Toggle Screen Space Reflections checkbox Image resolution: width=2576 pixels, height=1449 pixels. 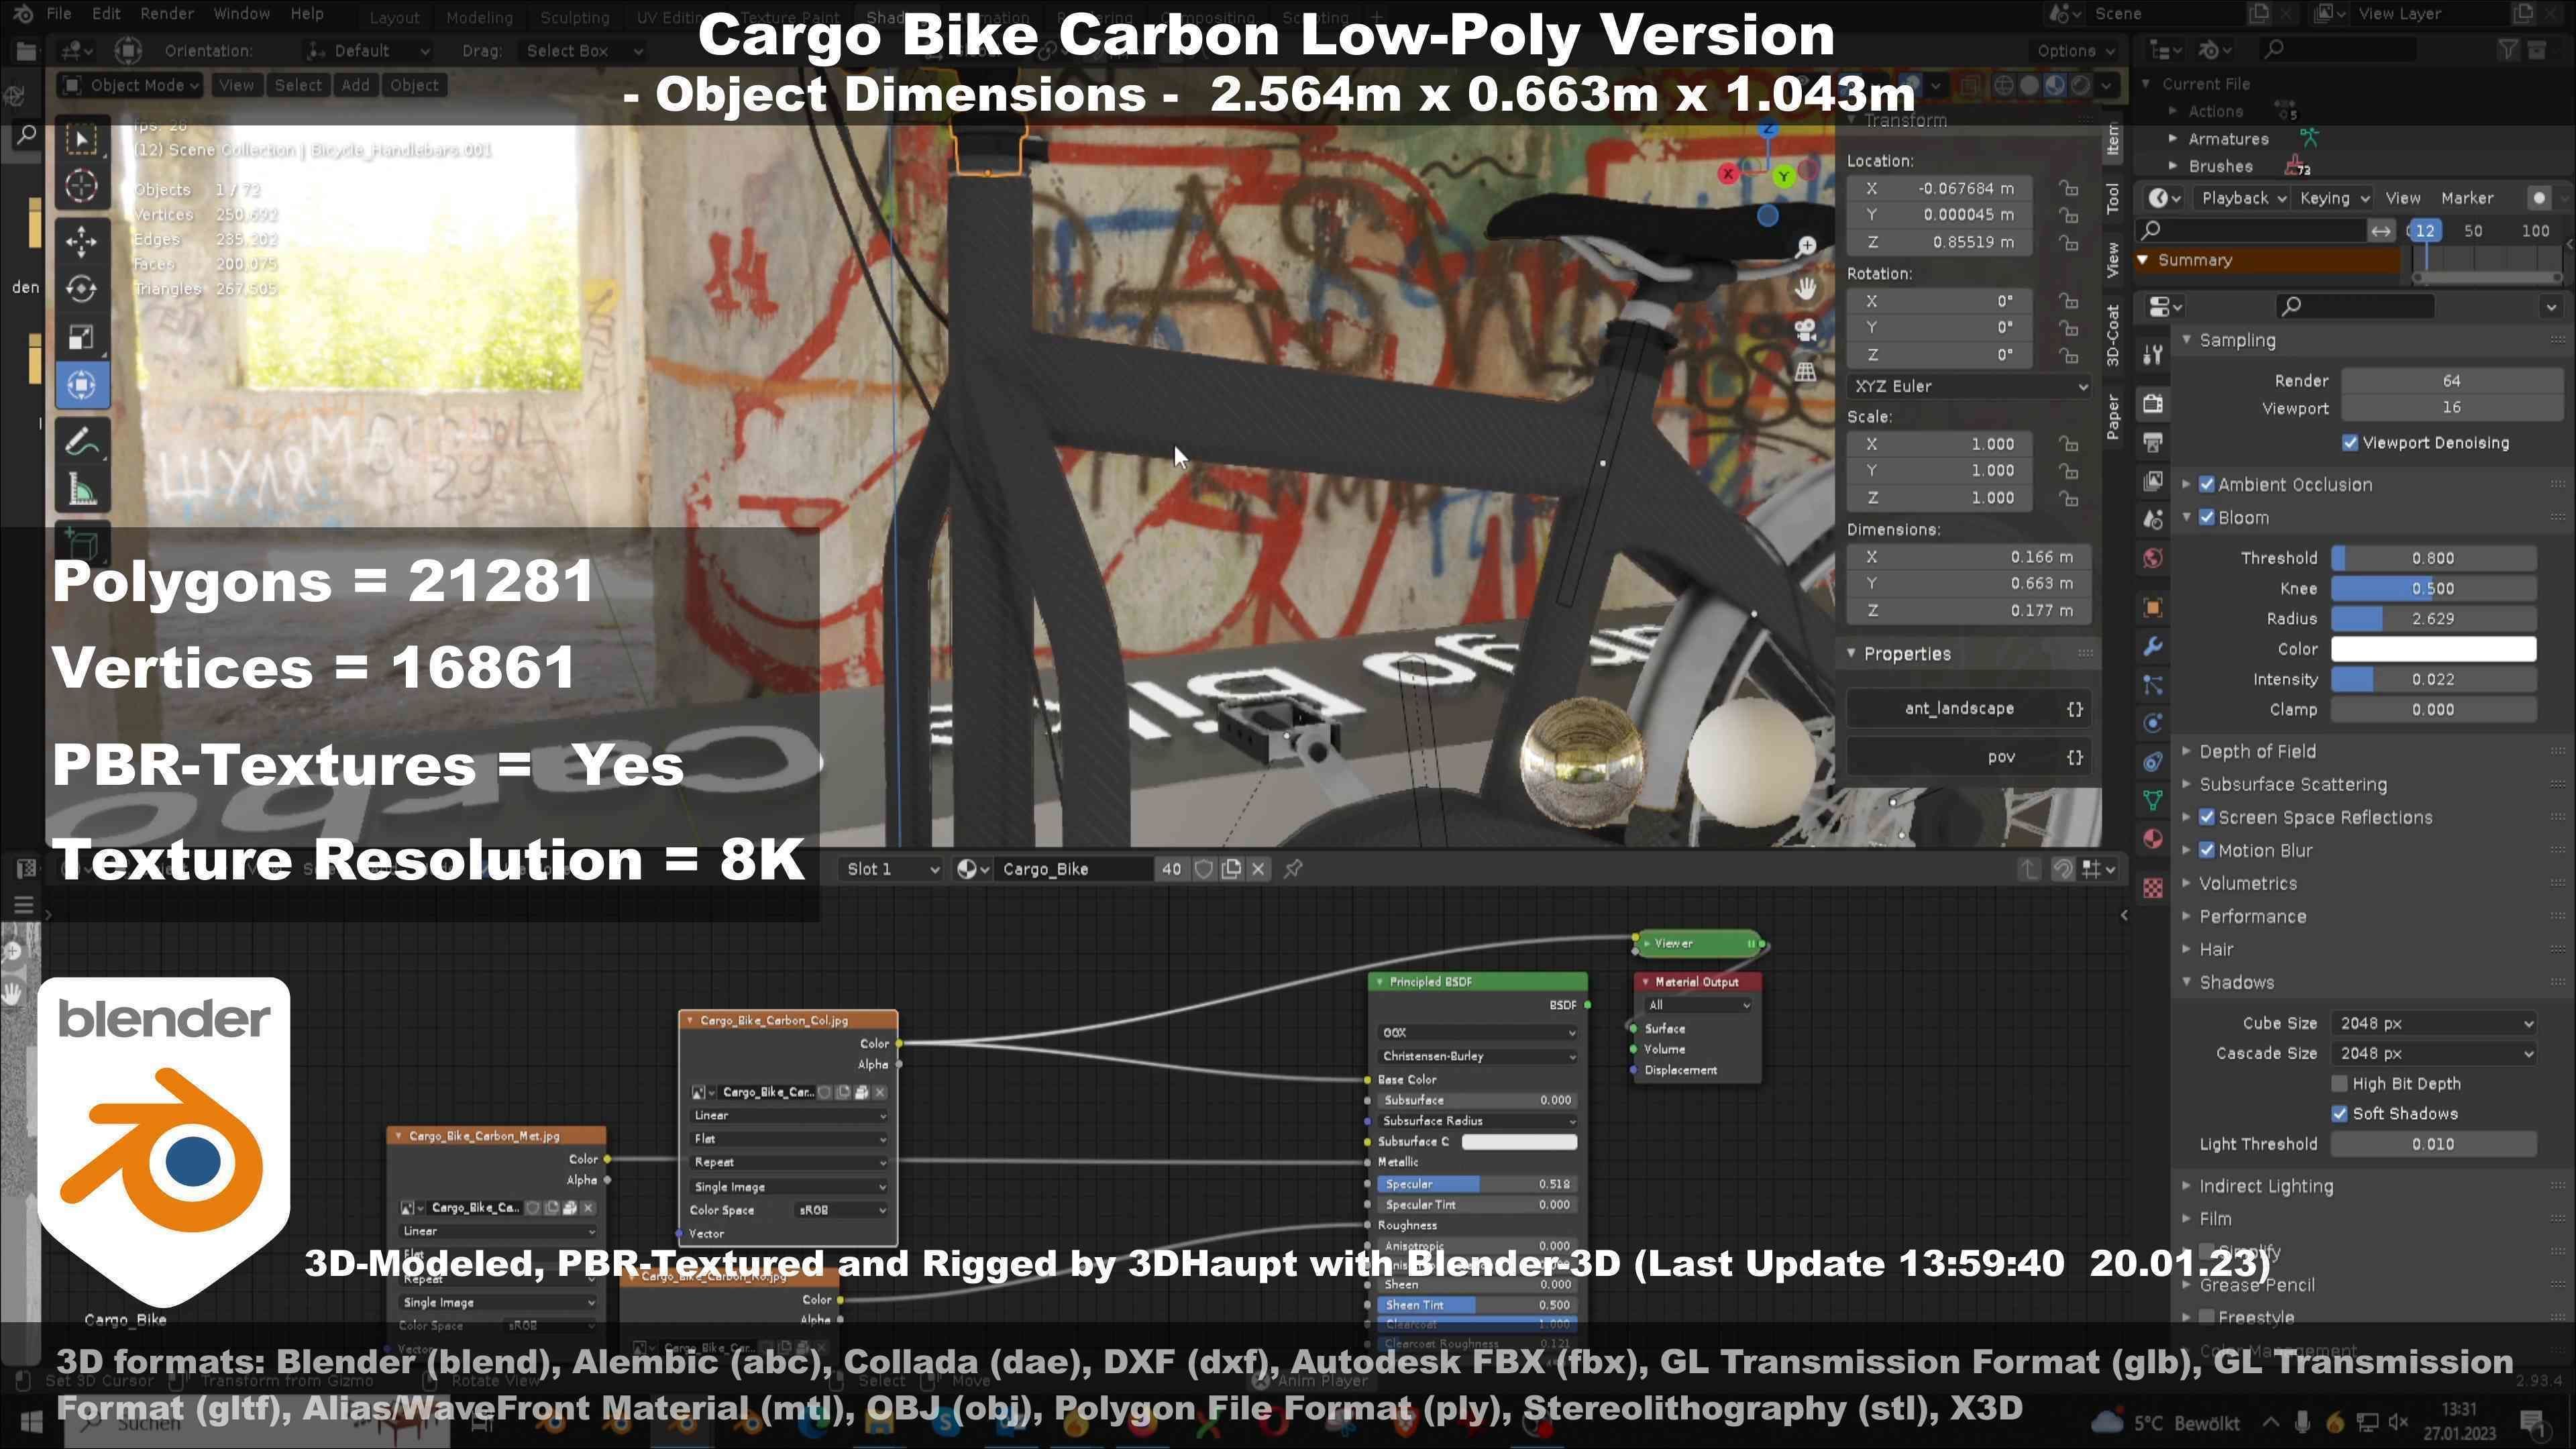2207,817
